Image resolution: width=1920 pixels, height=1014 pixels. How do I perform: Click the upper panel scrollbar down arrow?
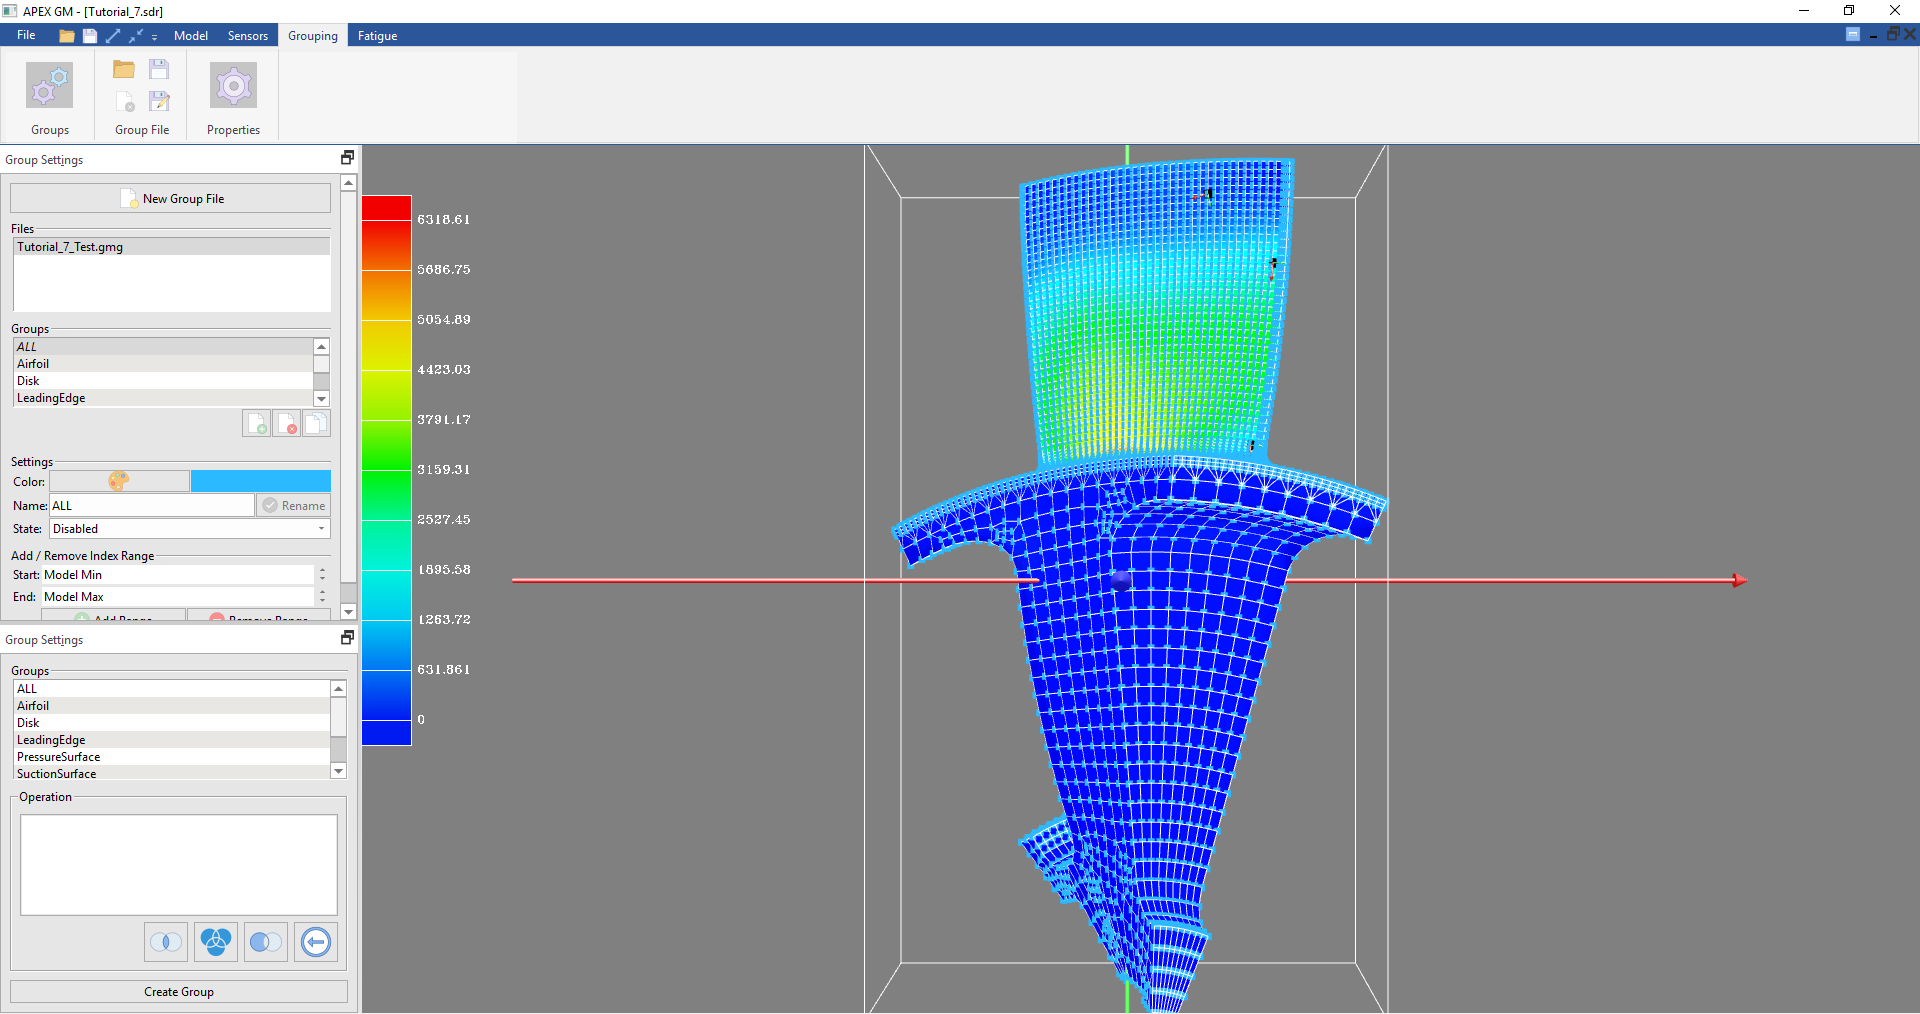349,612
